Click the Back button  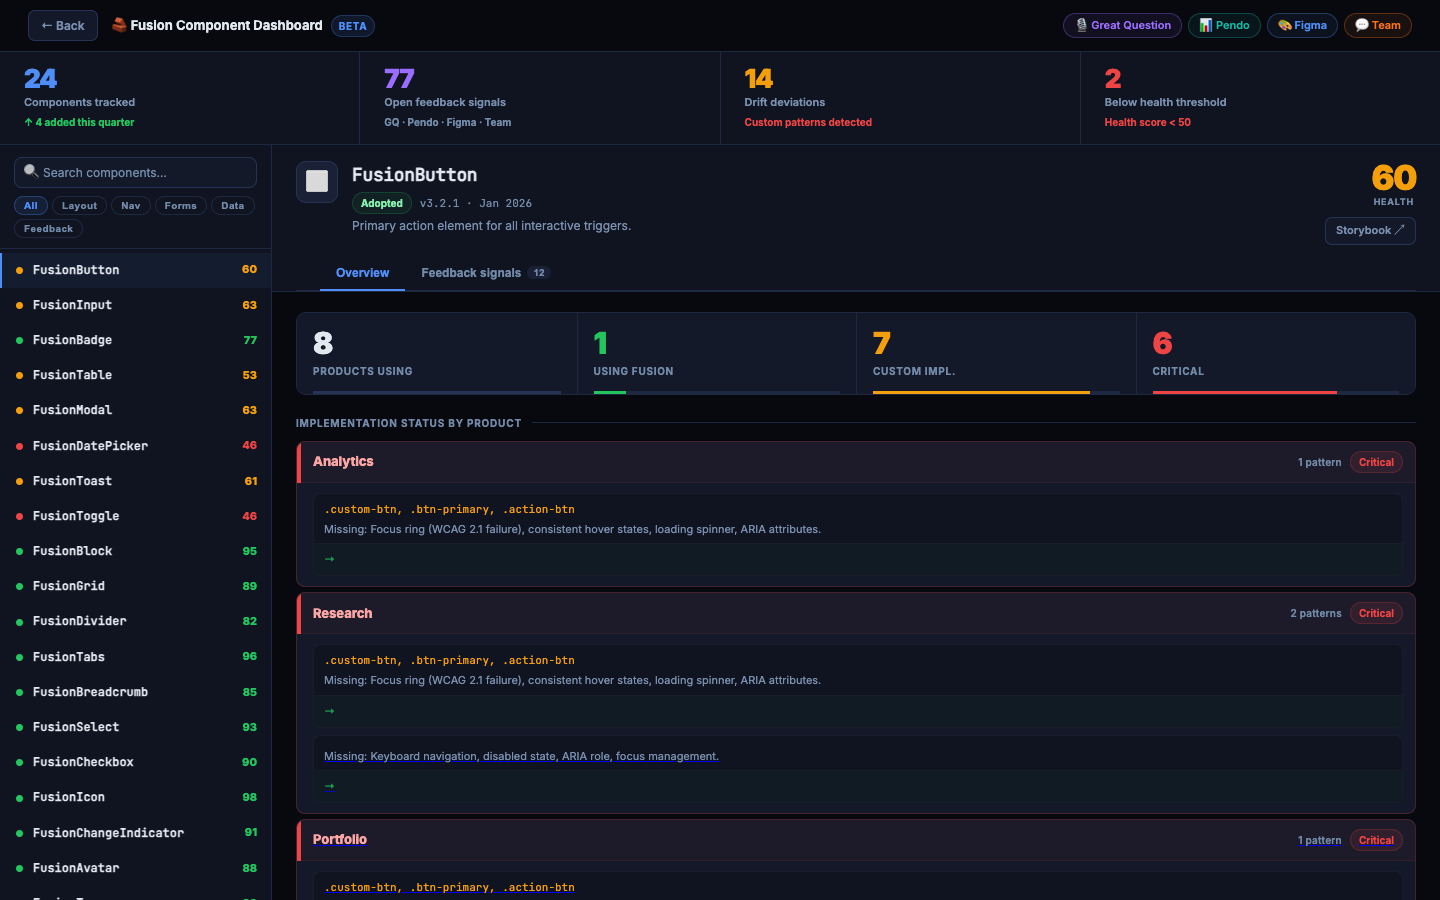63,26
